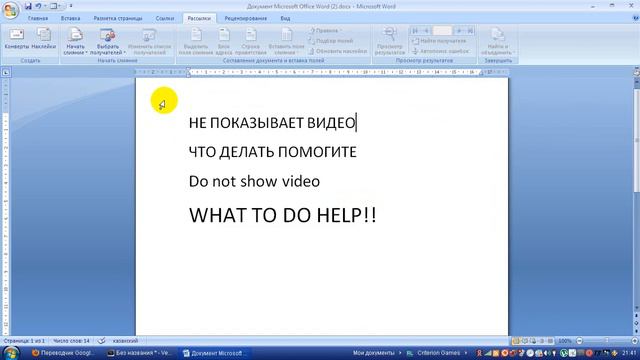Click the taskbar clock 21:41
The width and height of the screenshot is (640, 360).
[x=629, y=353]
